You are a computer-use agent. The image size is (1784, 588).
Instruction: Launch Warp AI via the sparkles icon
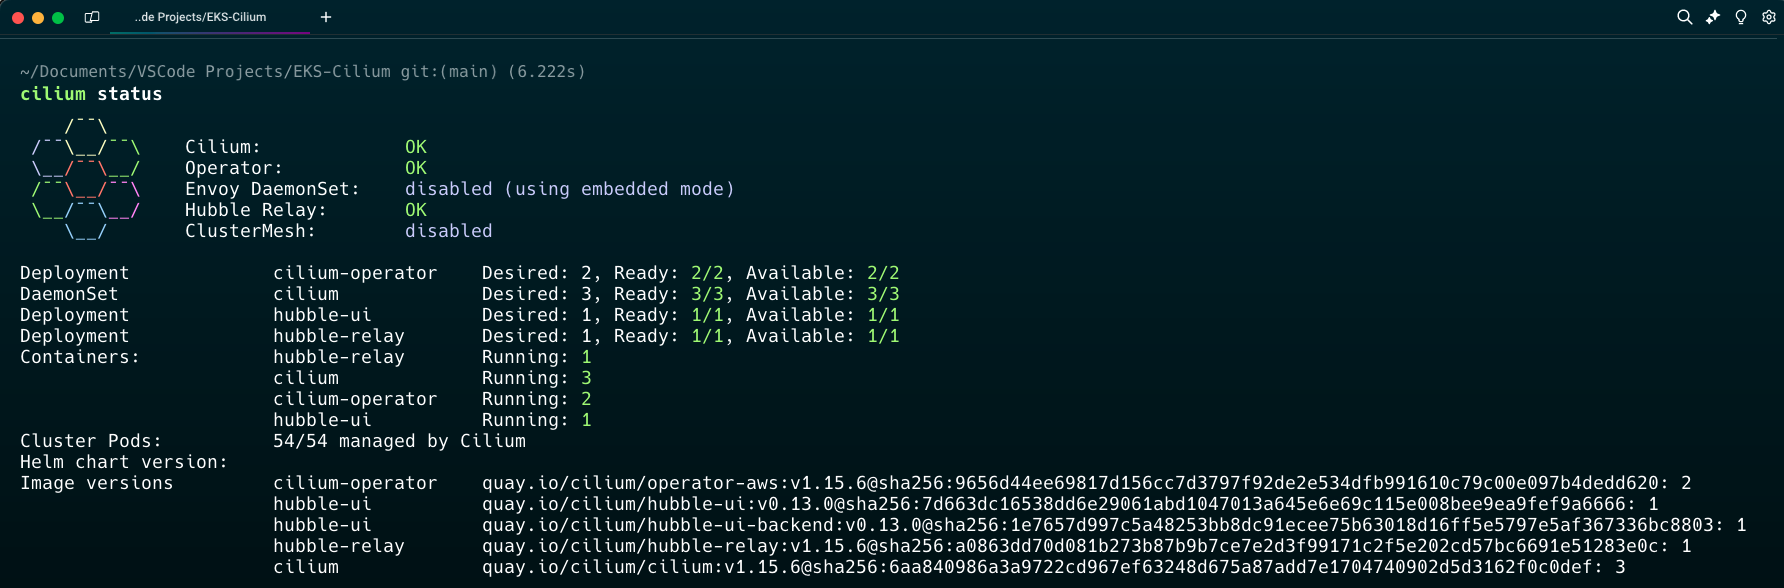point(1713,17)
